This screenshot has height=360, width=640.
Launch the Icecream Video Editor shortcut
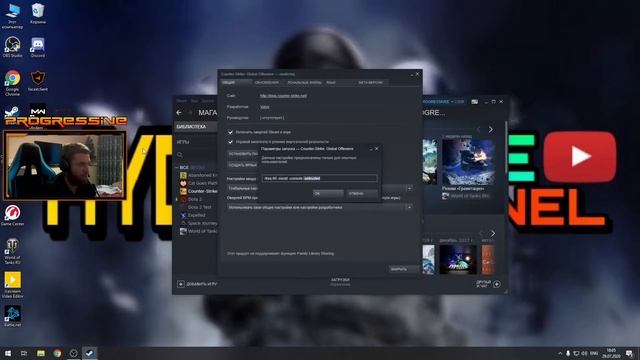[12, 285]
